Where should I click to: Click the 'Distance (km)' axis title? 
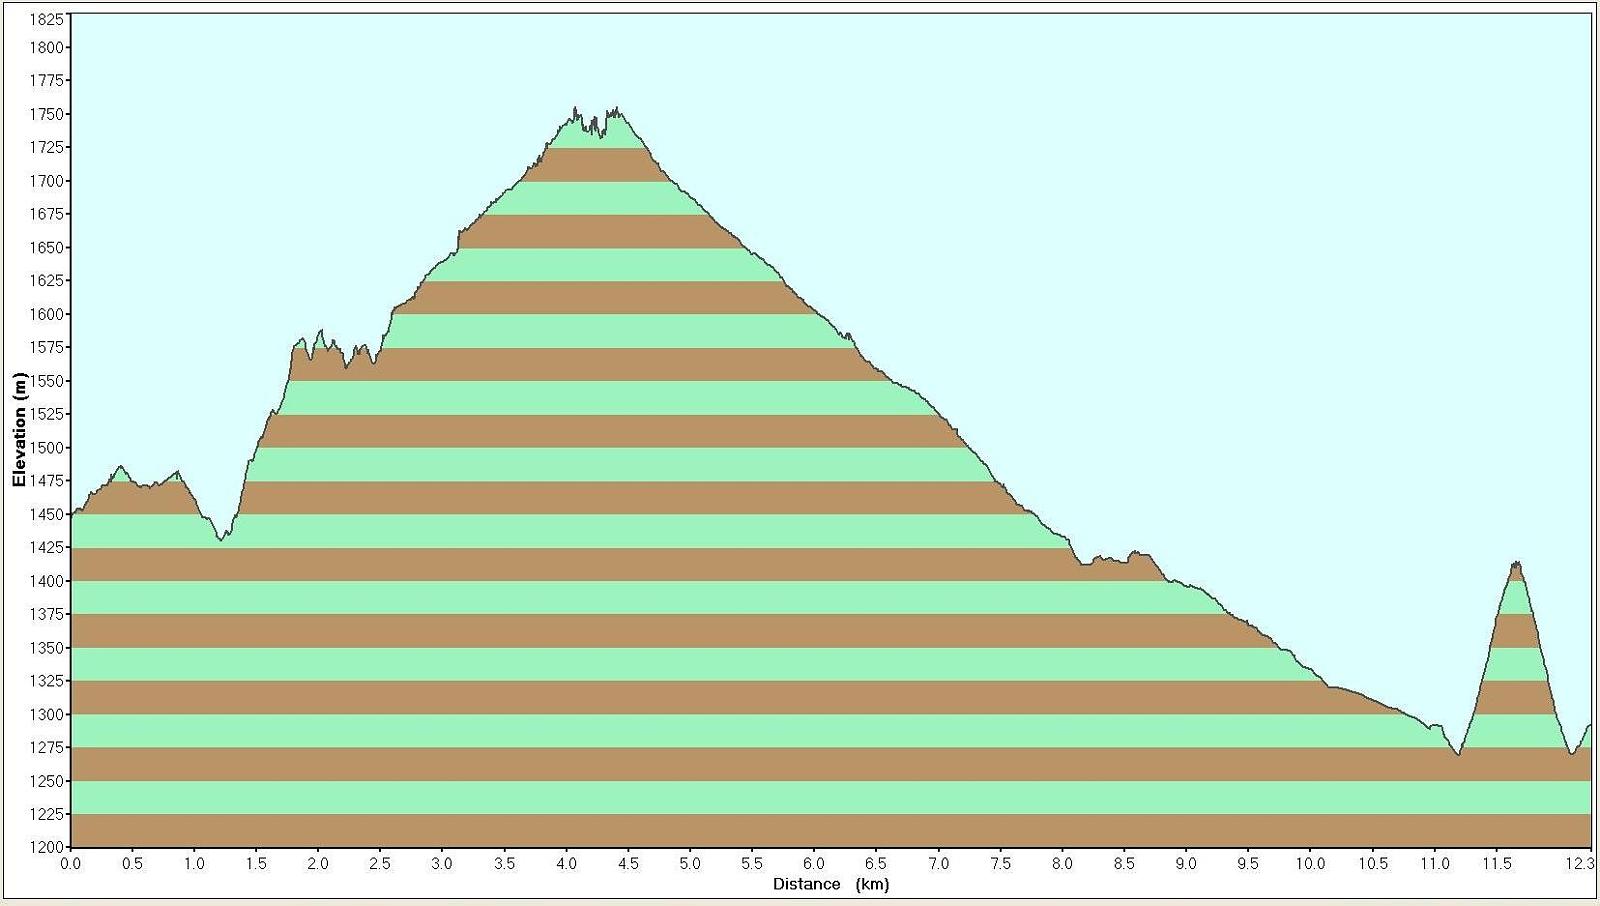831,884
